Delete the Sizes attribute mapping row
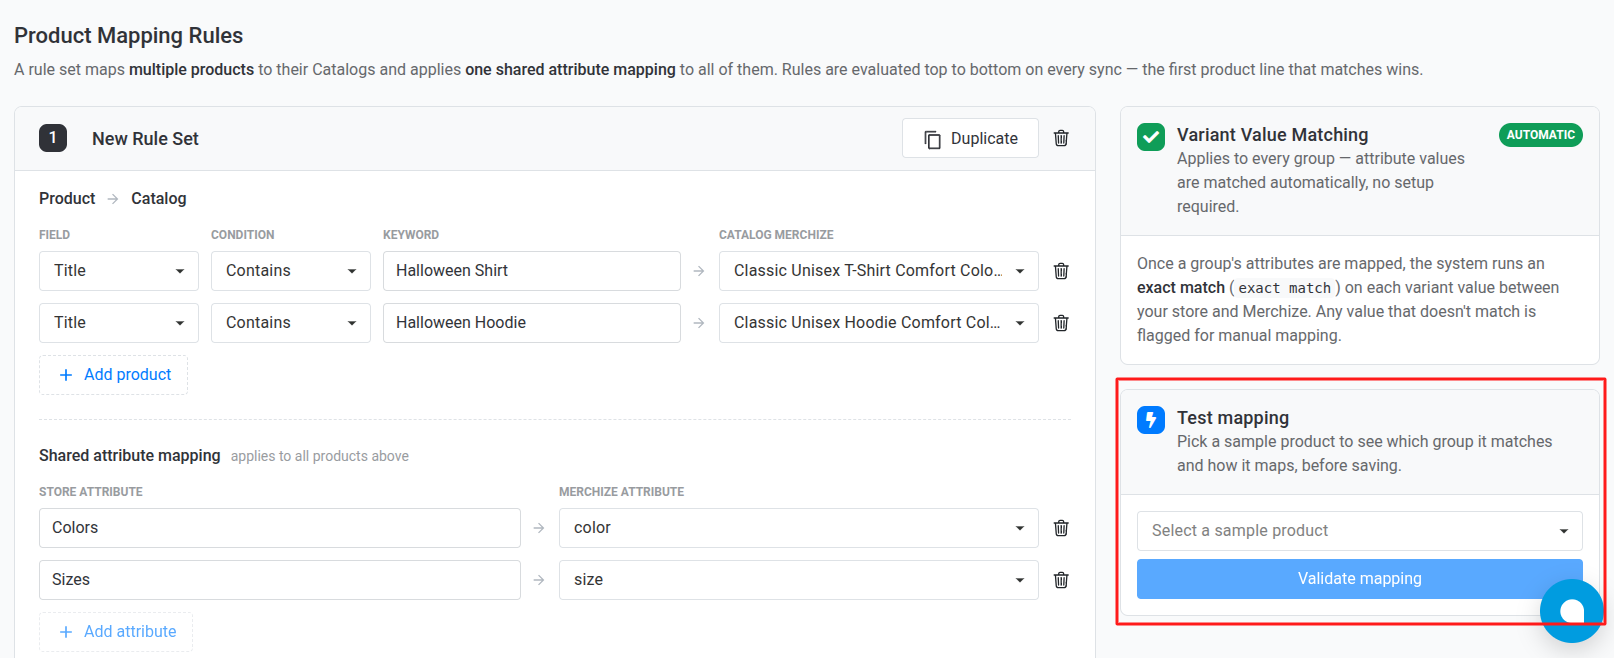1614x658 pixels. point(1061,580)
